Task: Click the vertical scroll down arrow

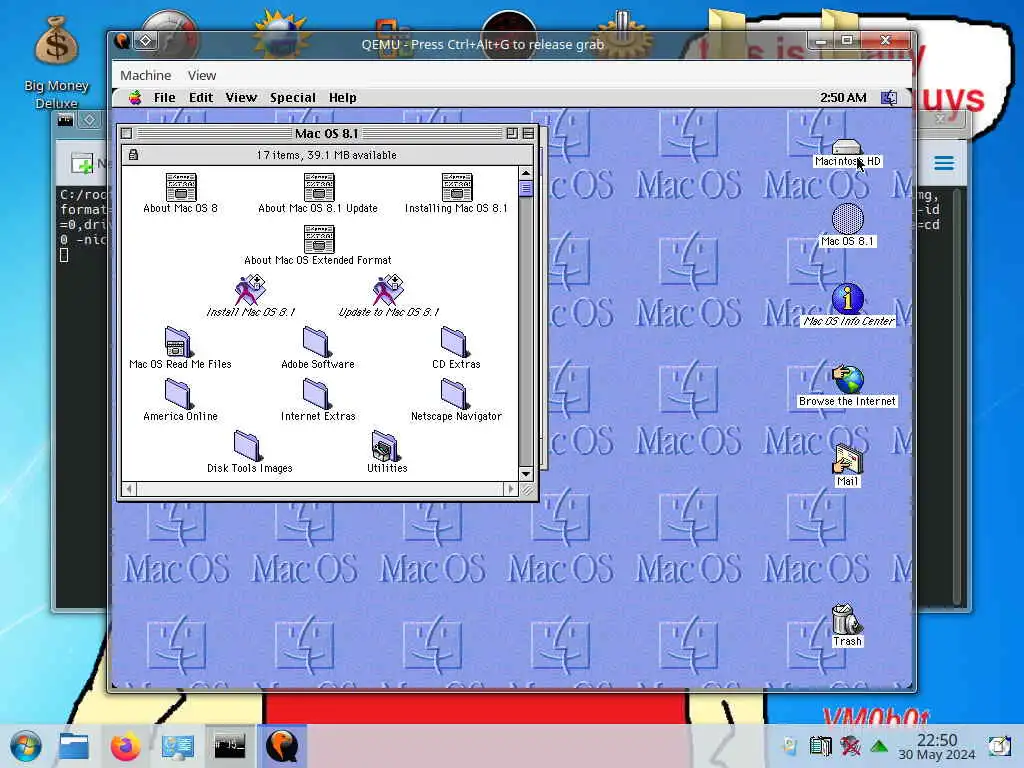Action: [x=526, y=474]
